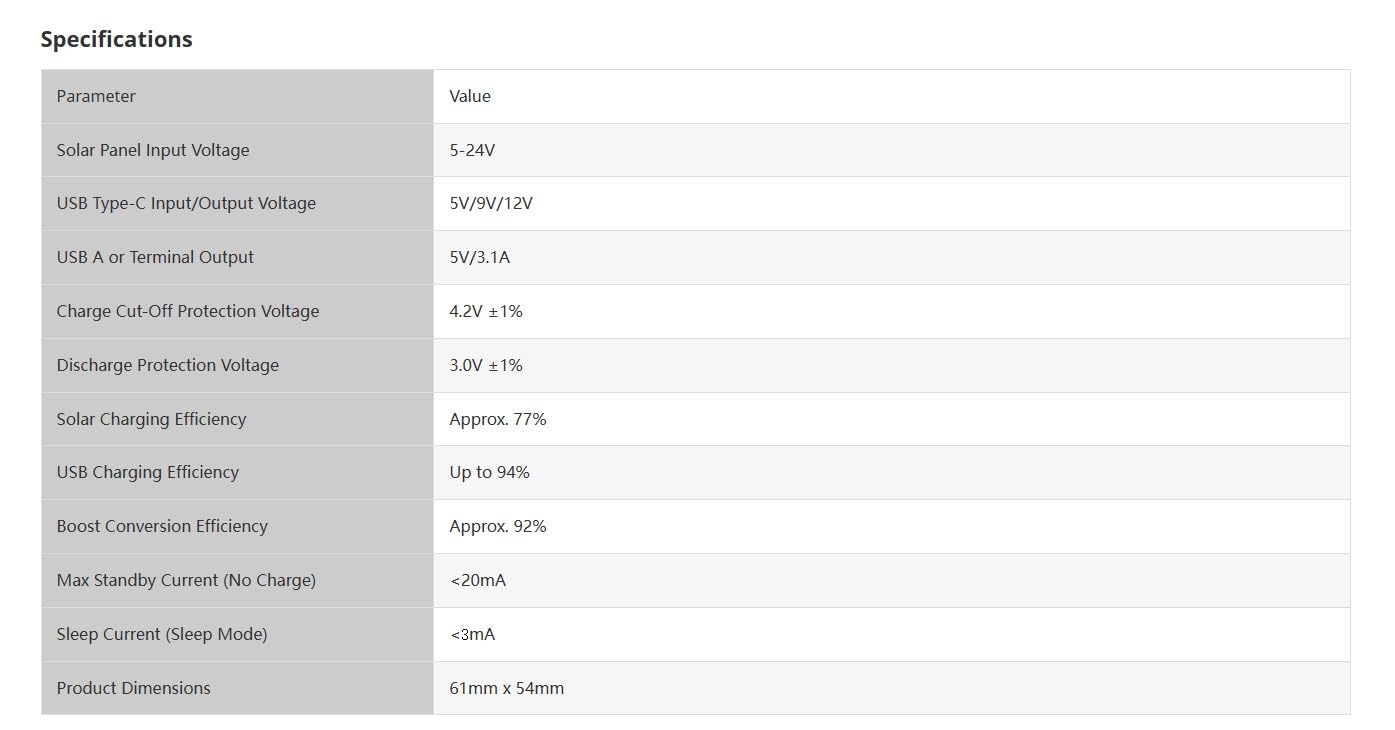1395x730 pixels.
Task: Click the USB Type-C Input/Output Voltage label
Action: pyautogui.click(x=186, y=203)
